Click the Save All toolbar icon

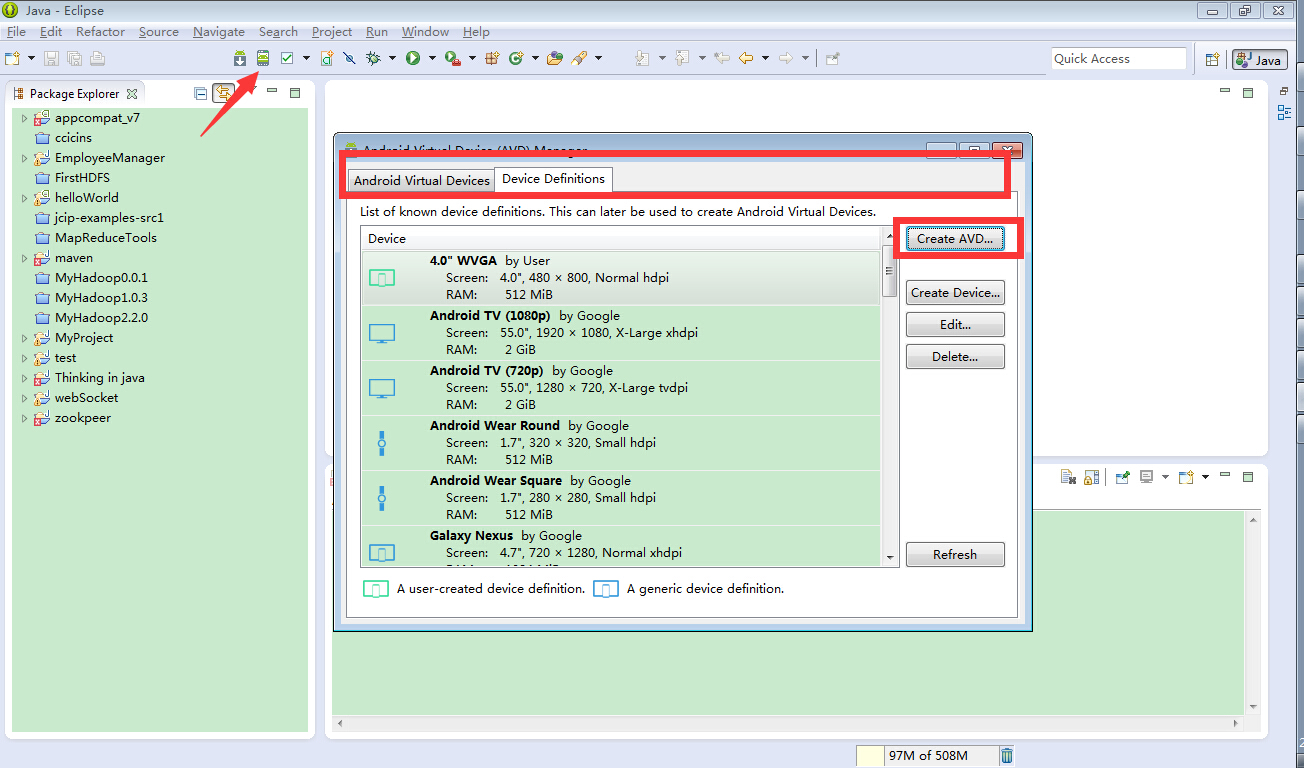point(74,58)
